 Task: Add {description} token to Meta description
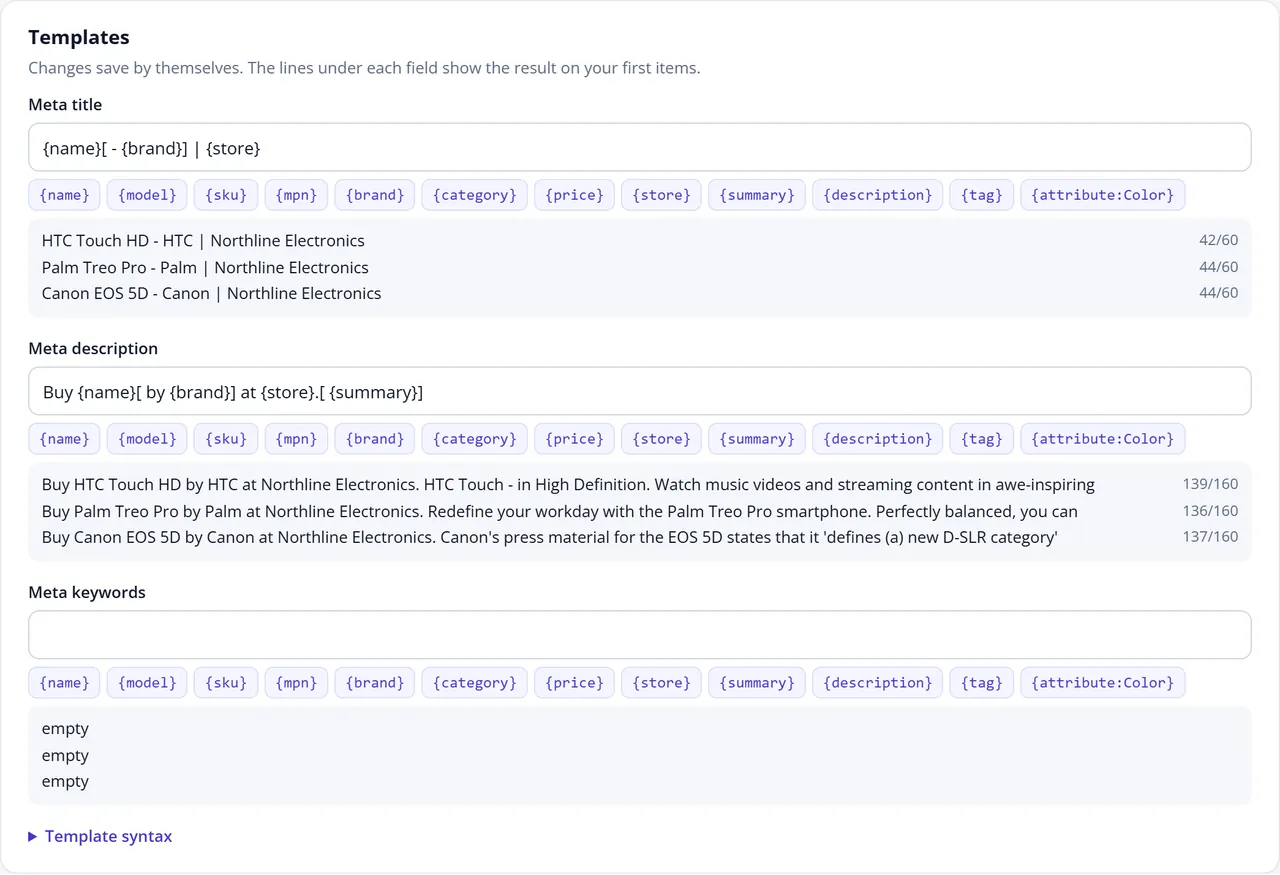tap(878, 439)
